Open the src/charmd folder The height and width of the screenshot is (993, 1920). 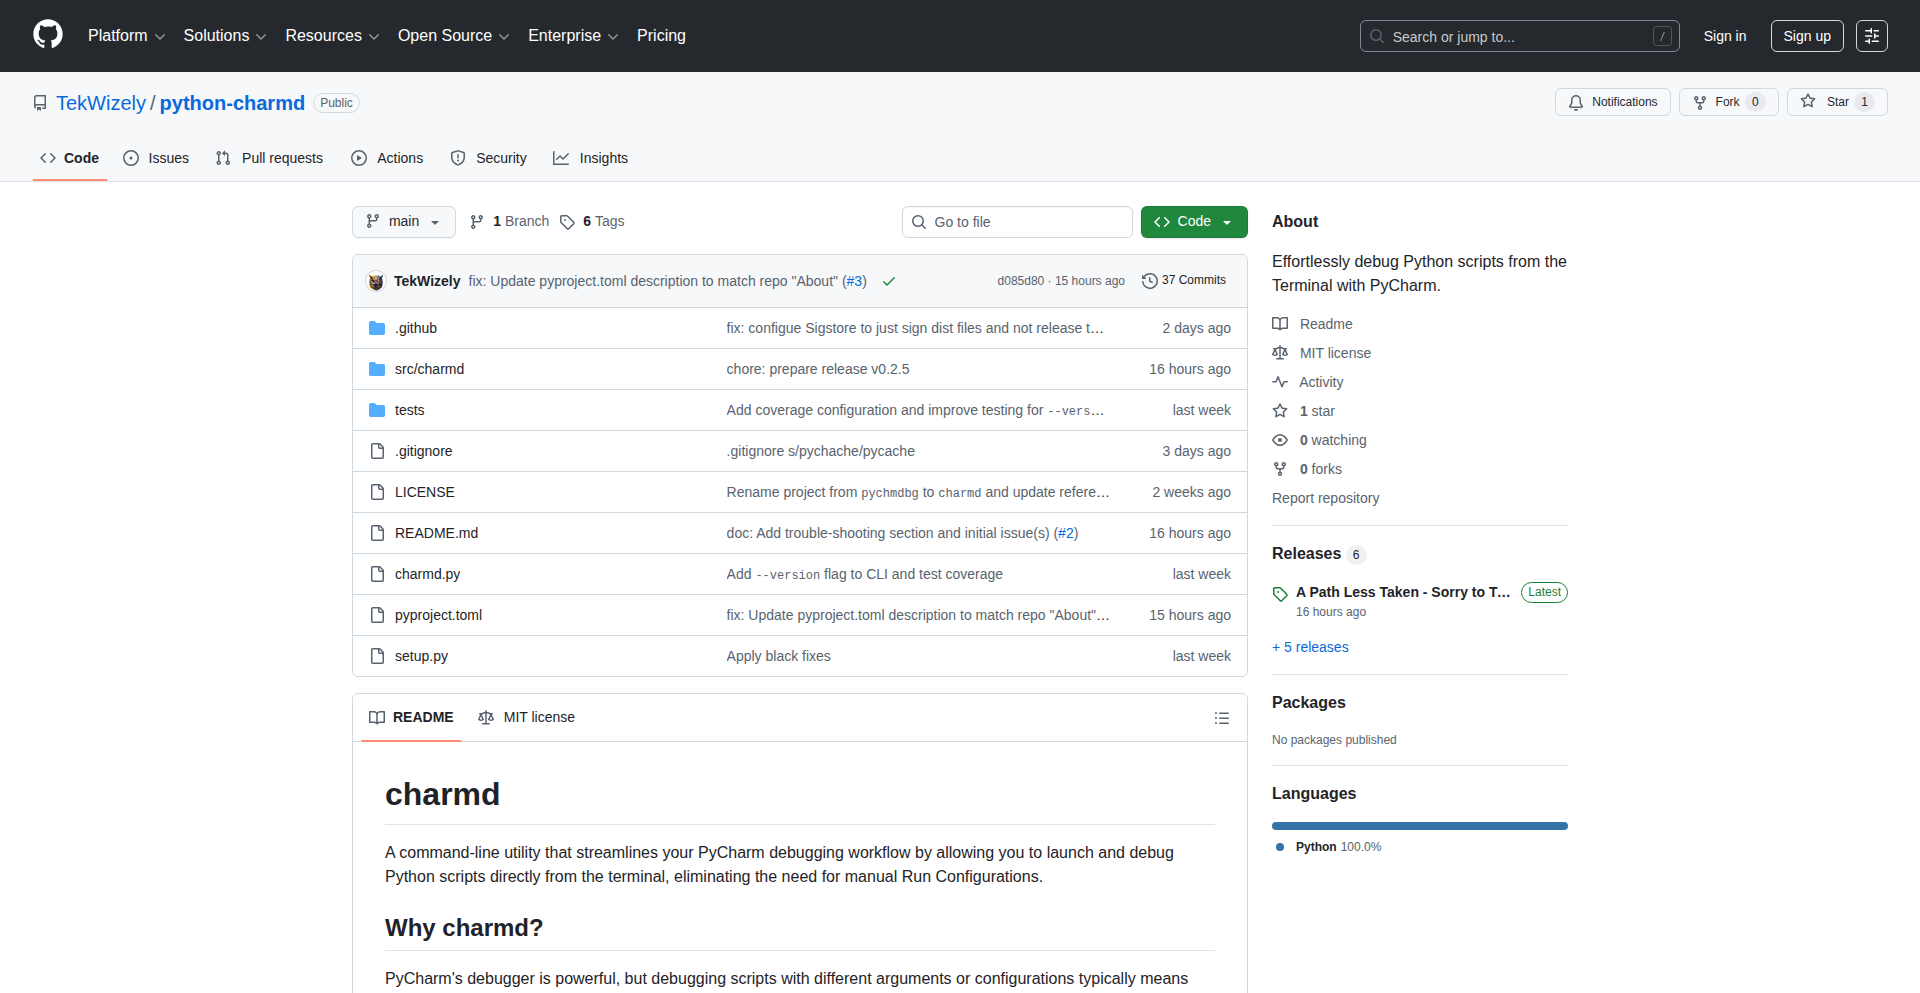coord(429,369)
